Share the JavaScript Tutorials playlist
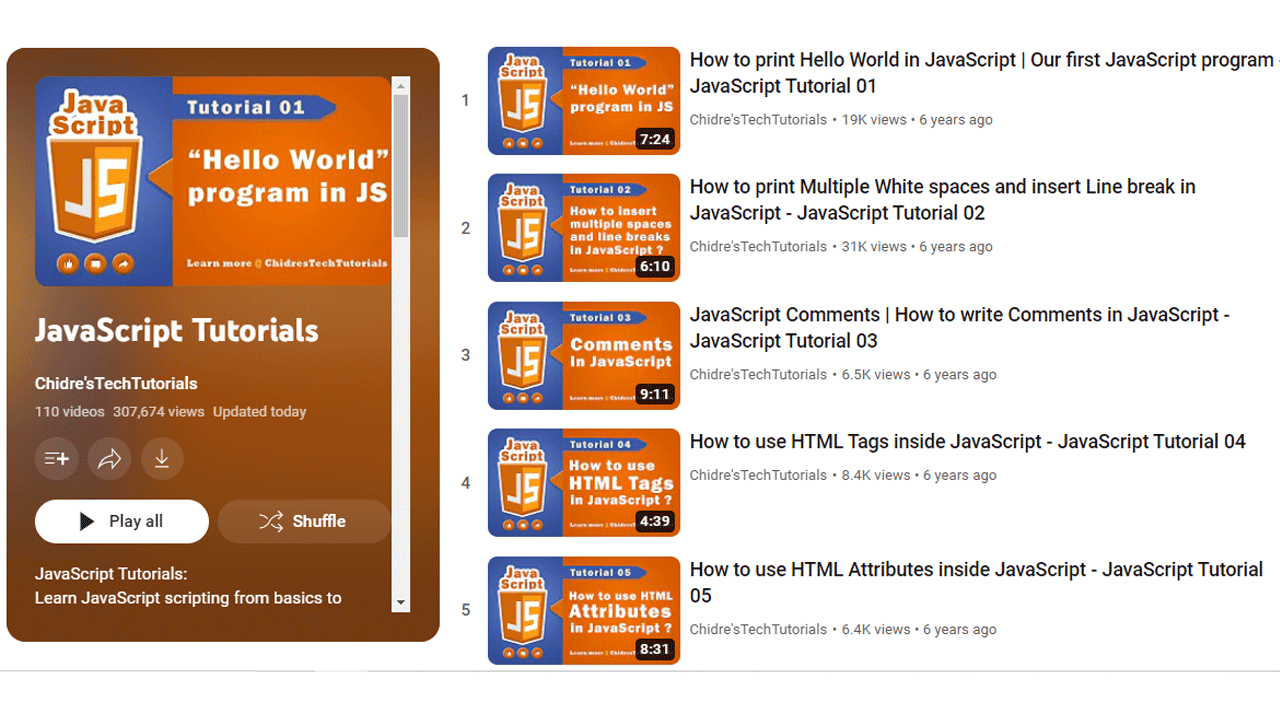 pos(109,459)
